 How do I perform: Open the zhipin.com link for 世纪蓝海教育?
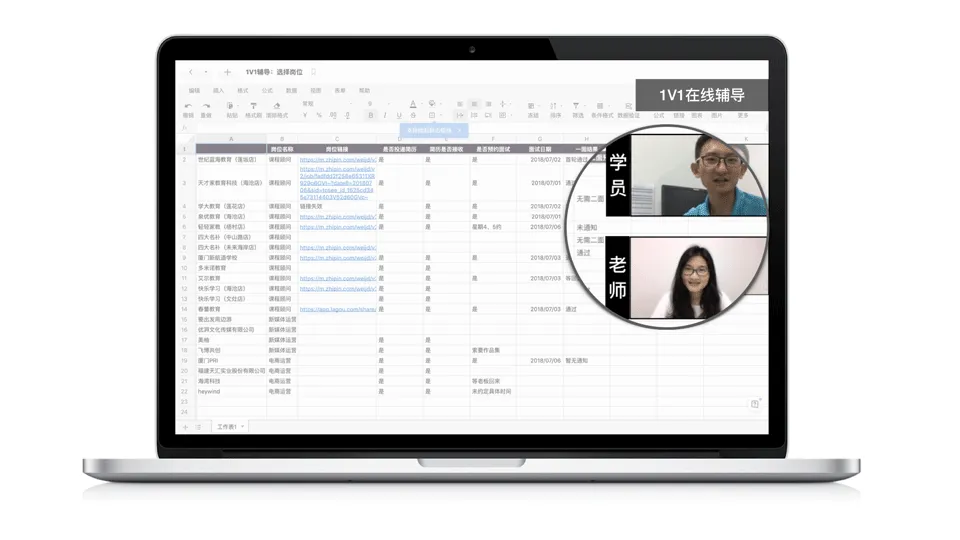338,159
